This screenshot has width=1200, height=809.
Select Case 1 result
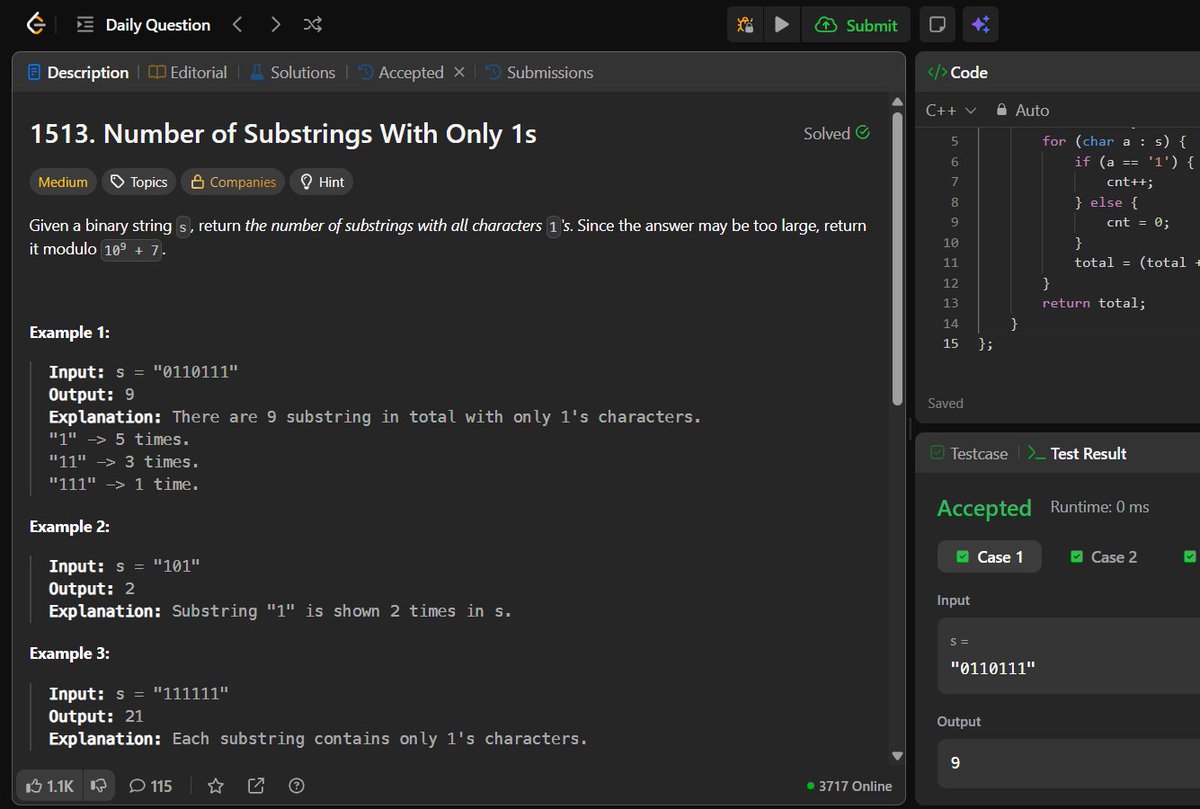click(989, 557)
